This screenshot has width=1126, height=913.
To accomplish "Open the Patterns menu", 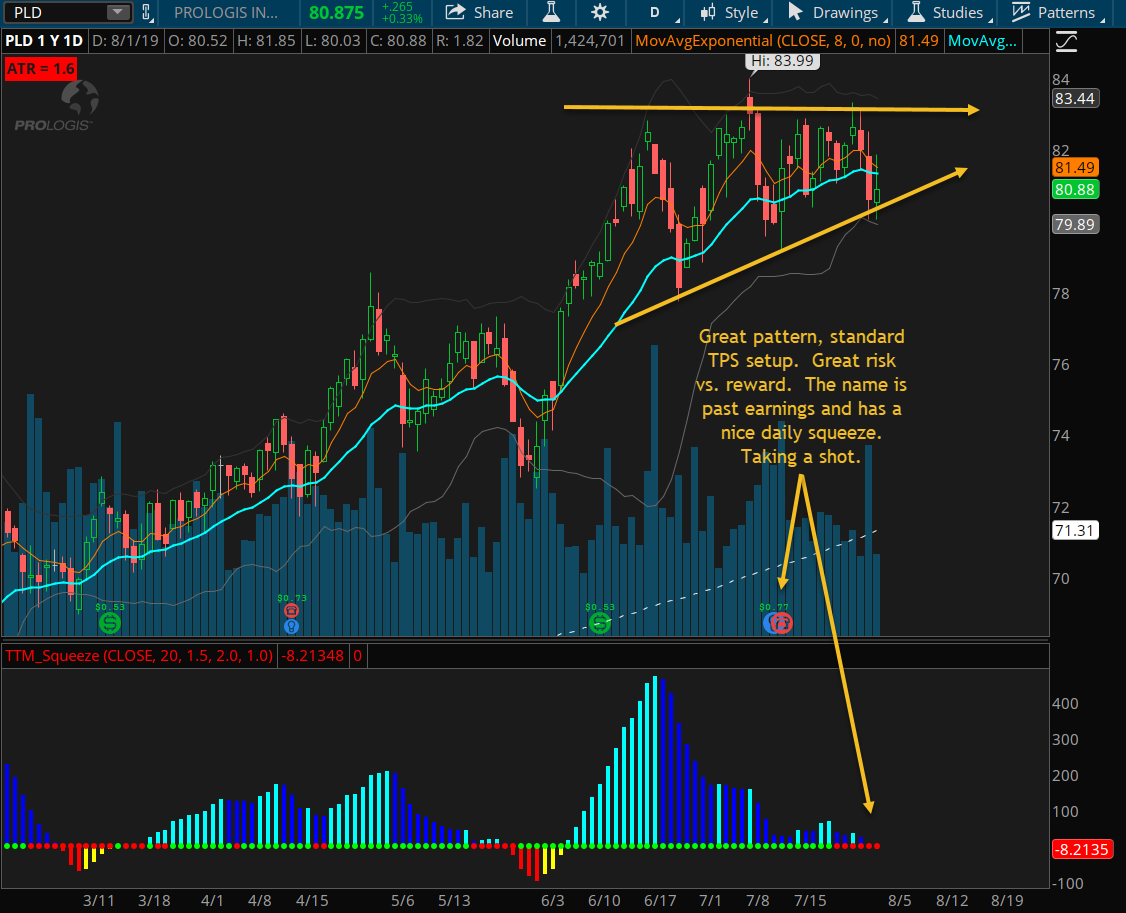I will (1058, 12).
